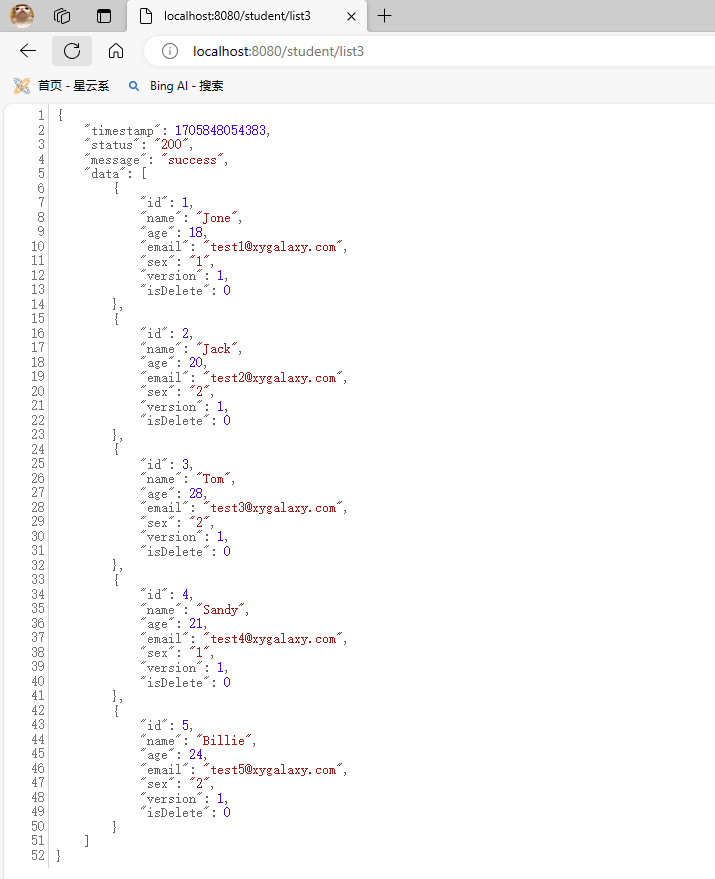Click the name value "Billie"

[x=227, y=741]
